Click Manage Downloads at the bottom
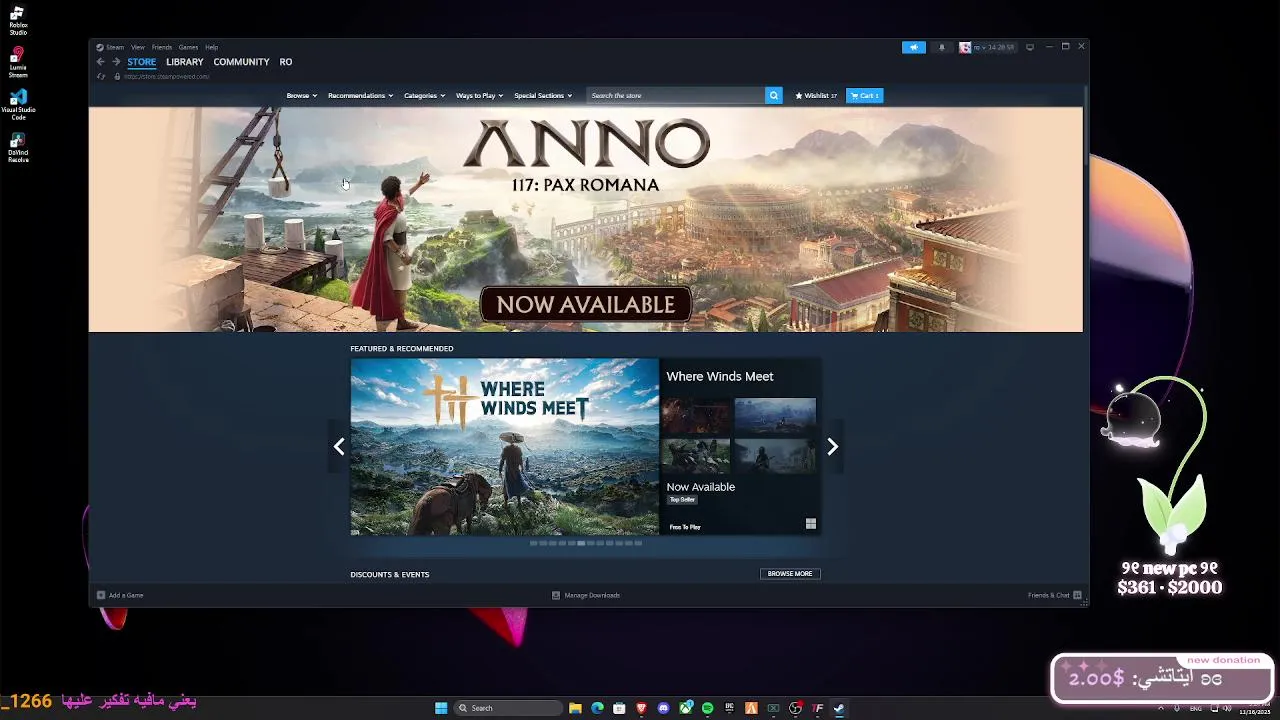Screen dimensions: 1280x720 [586, 595]
